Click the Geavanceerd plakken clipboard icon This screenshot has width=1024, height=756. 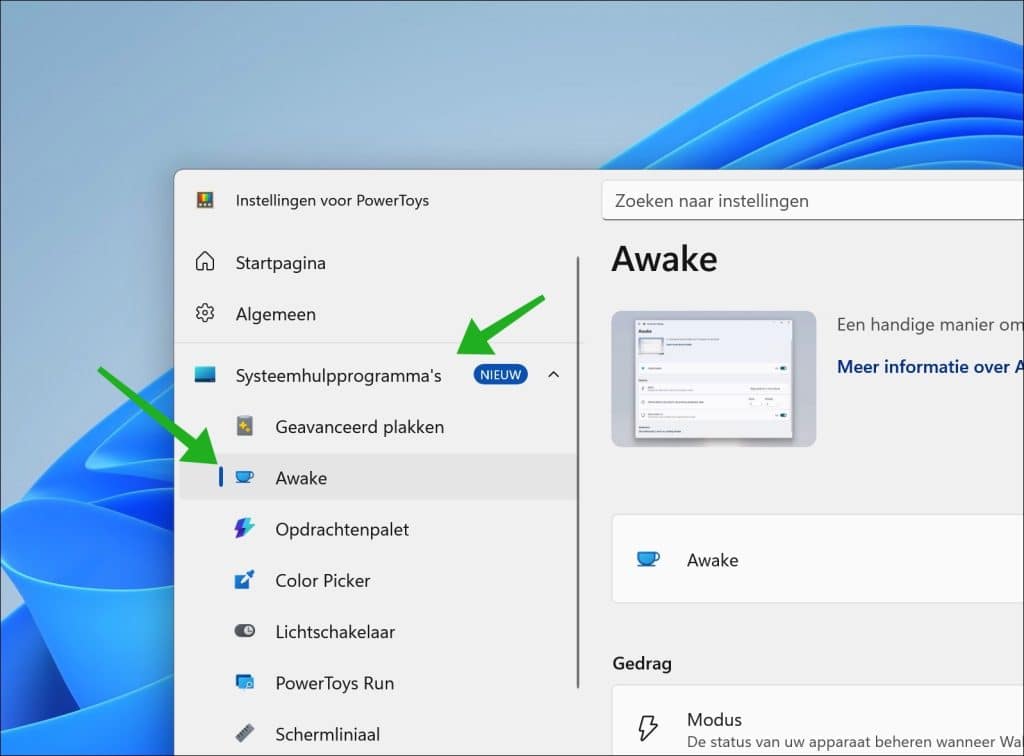click(244, 426)
